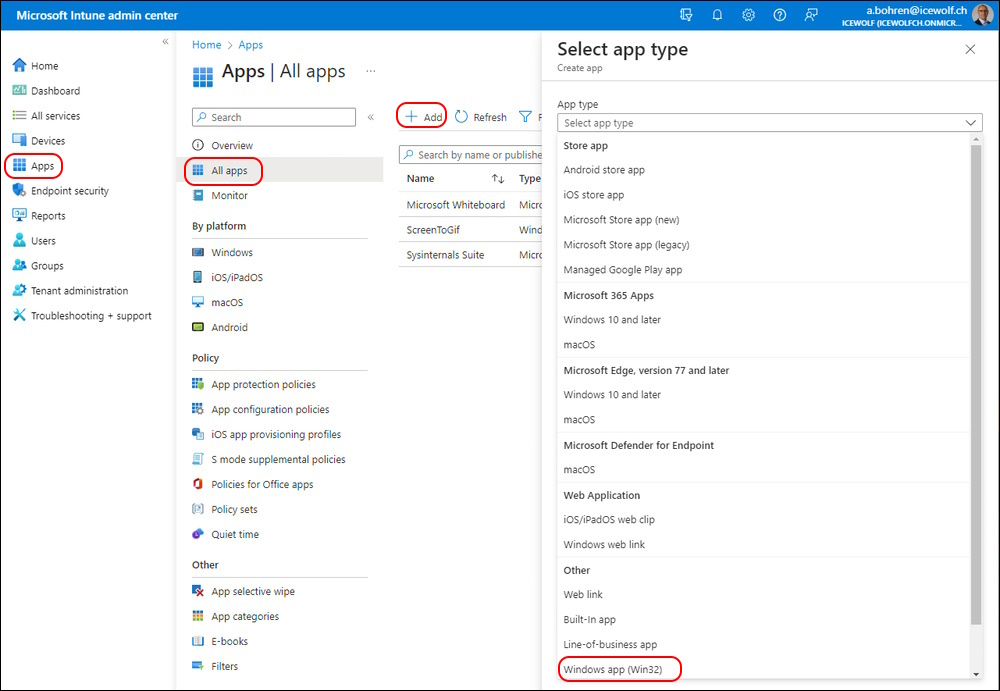Select Built-In app option

[x=589, y=620]
